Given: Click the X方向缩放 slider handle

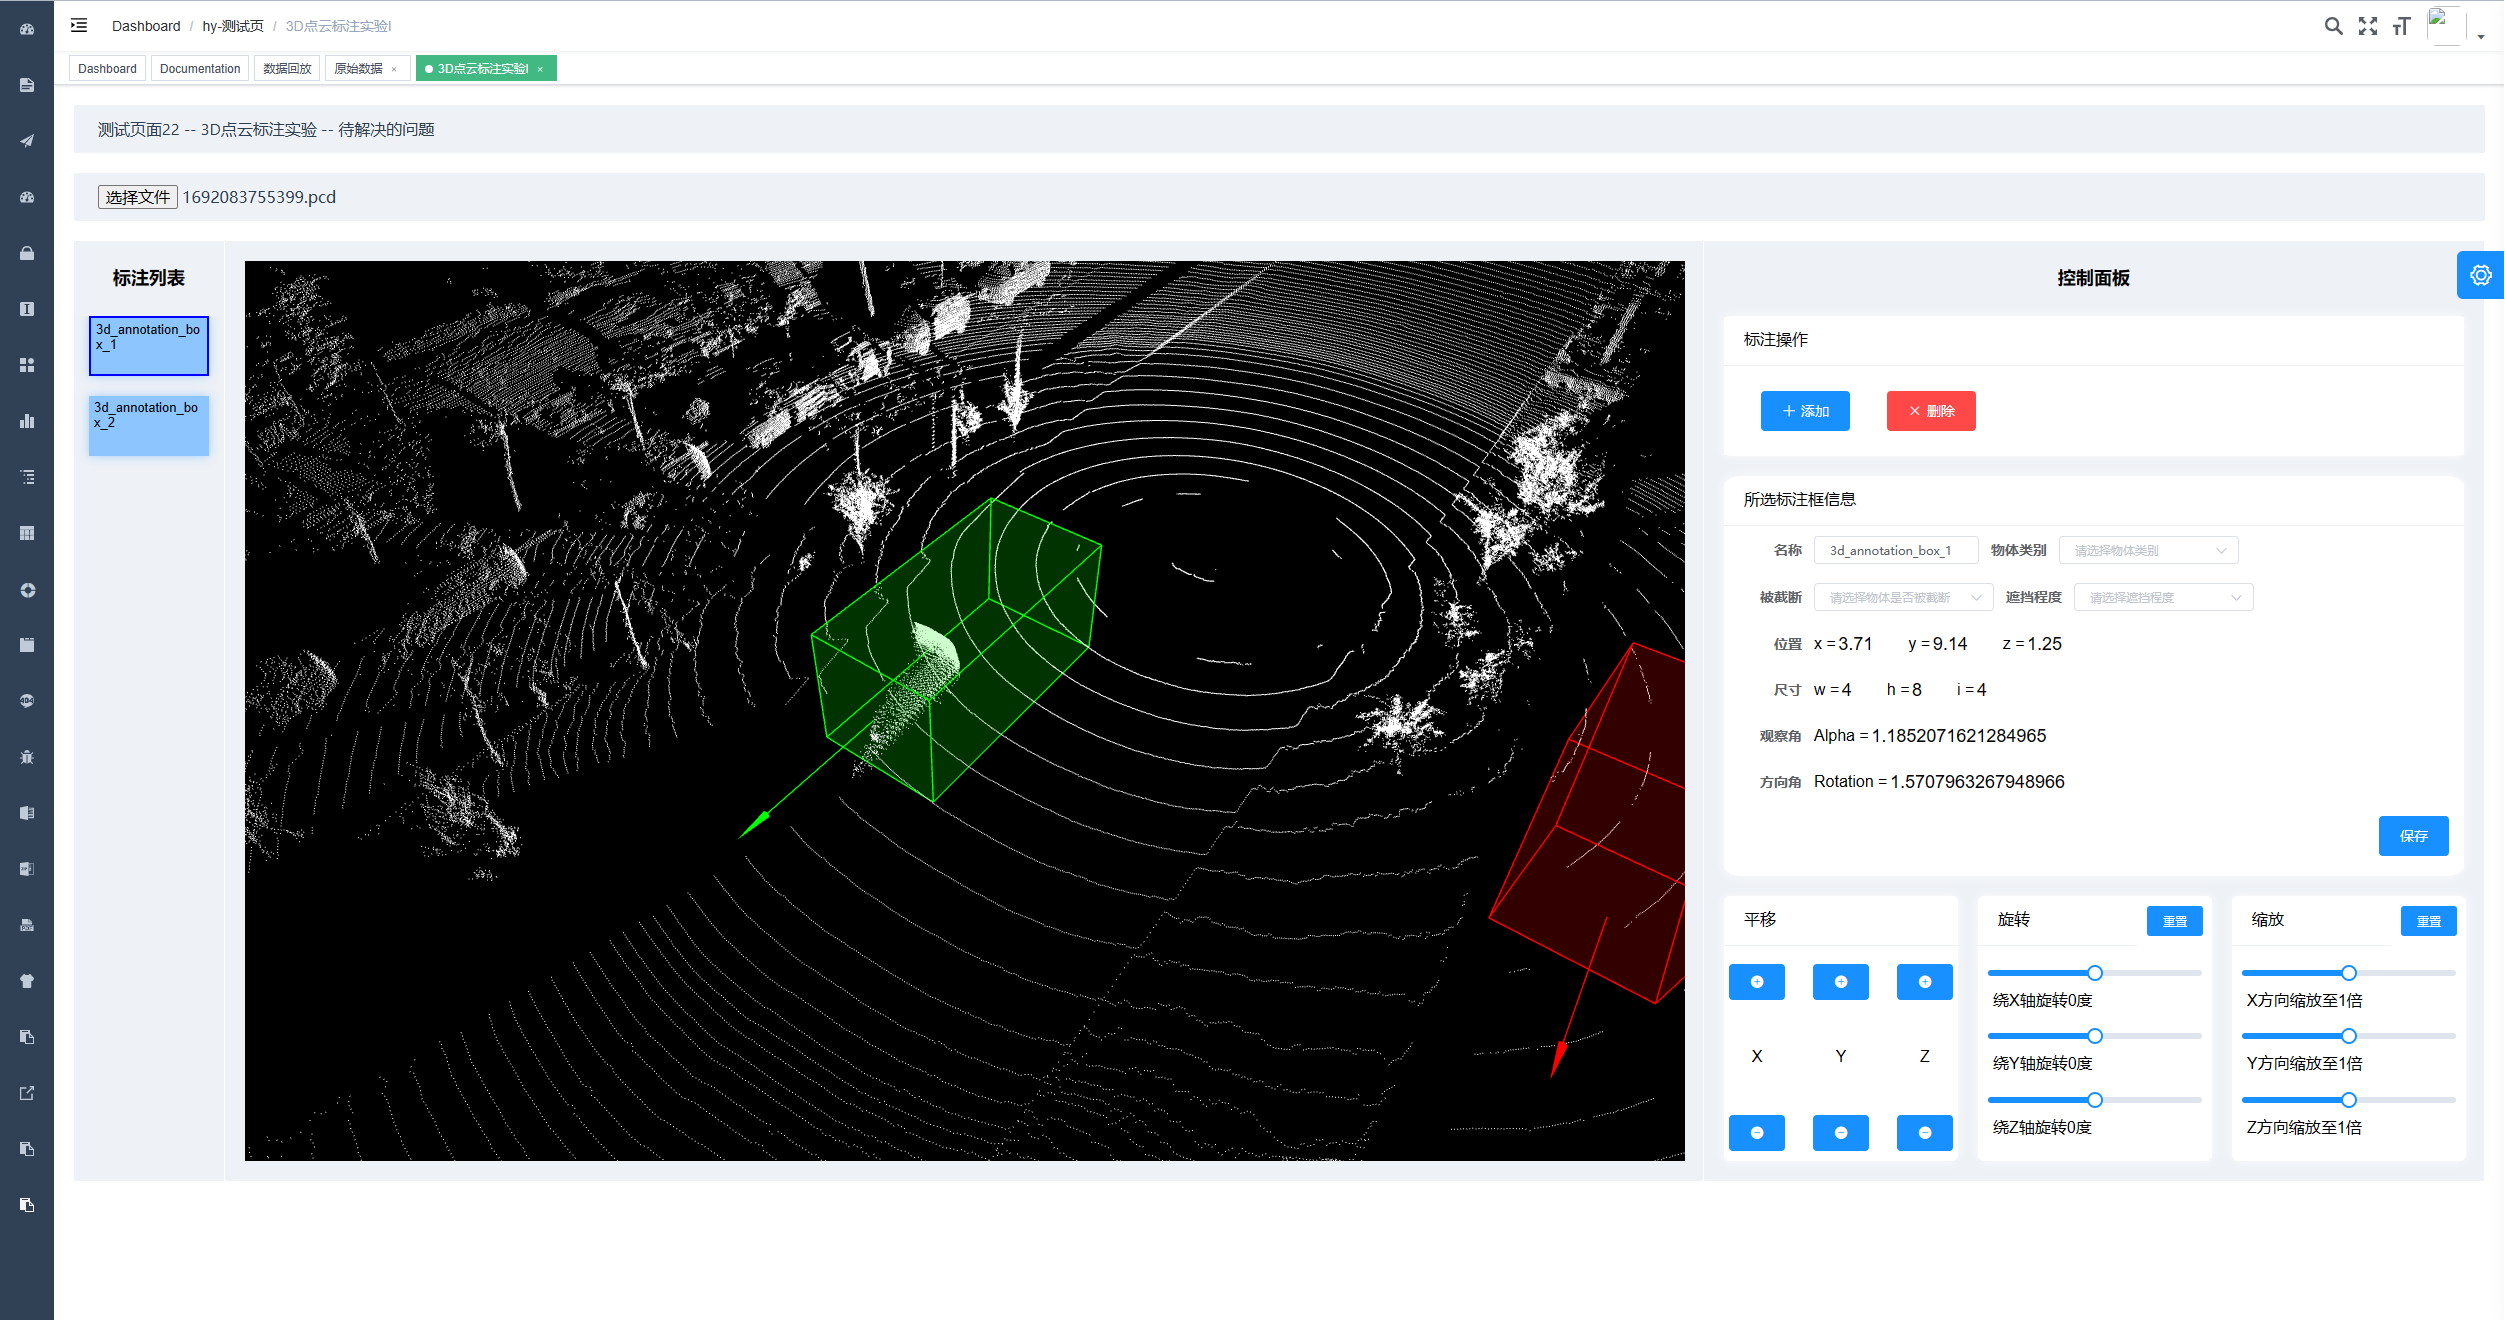Looking at the screenshot, I should pos(2348,973).
